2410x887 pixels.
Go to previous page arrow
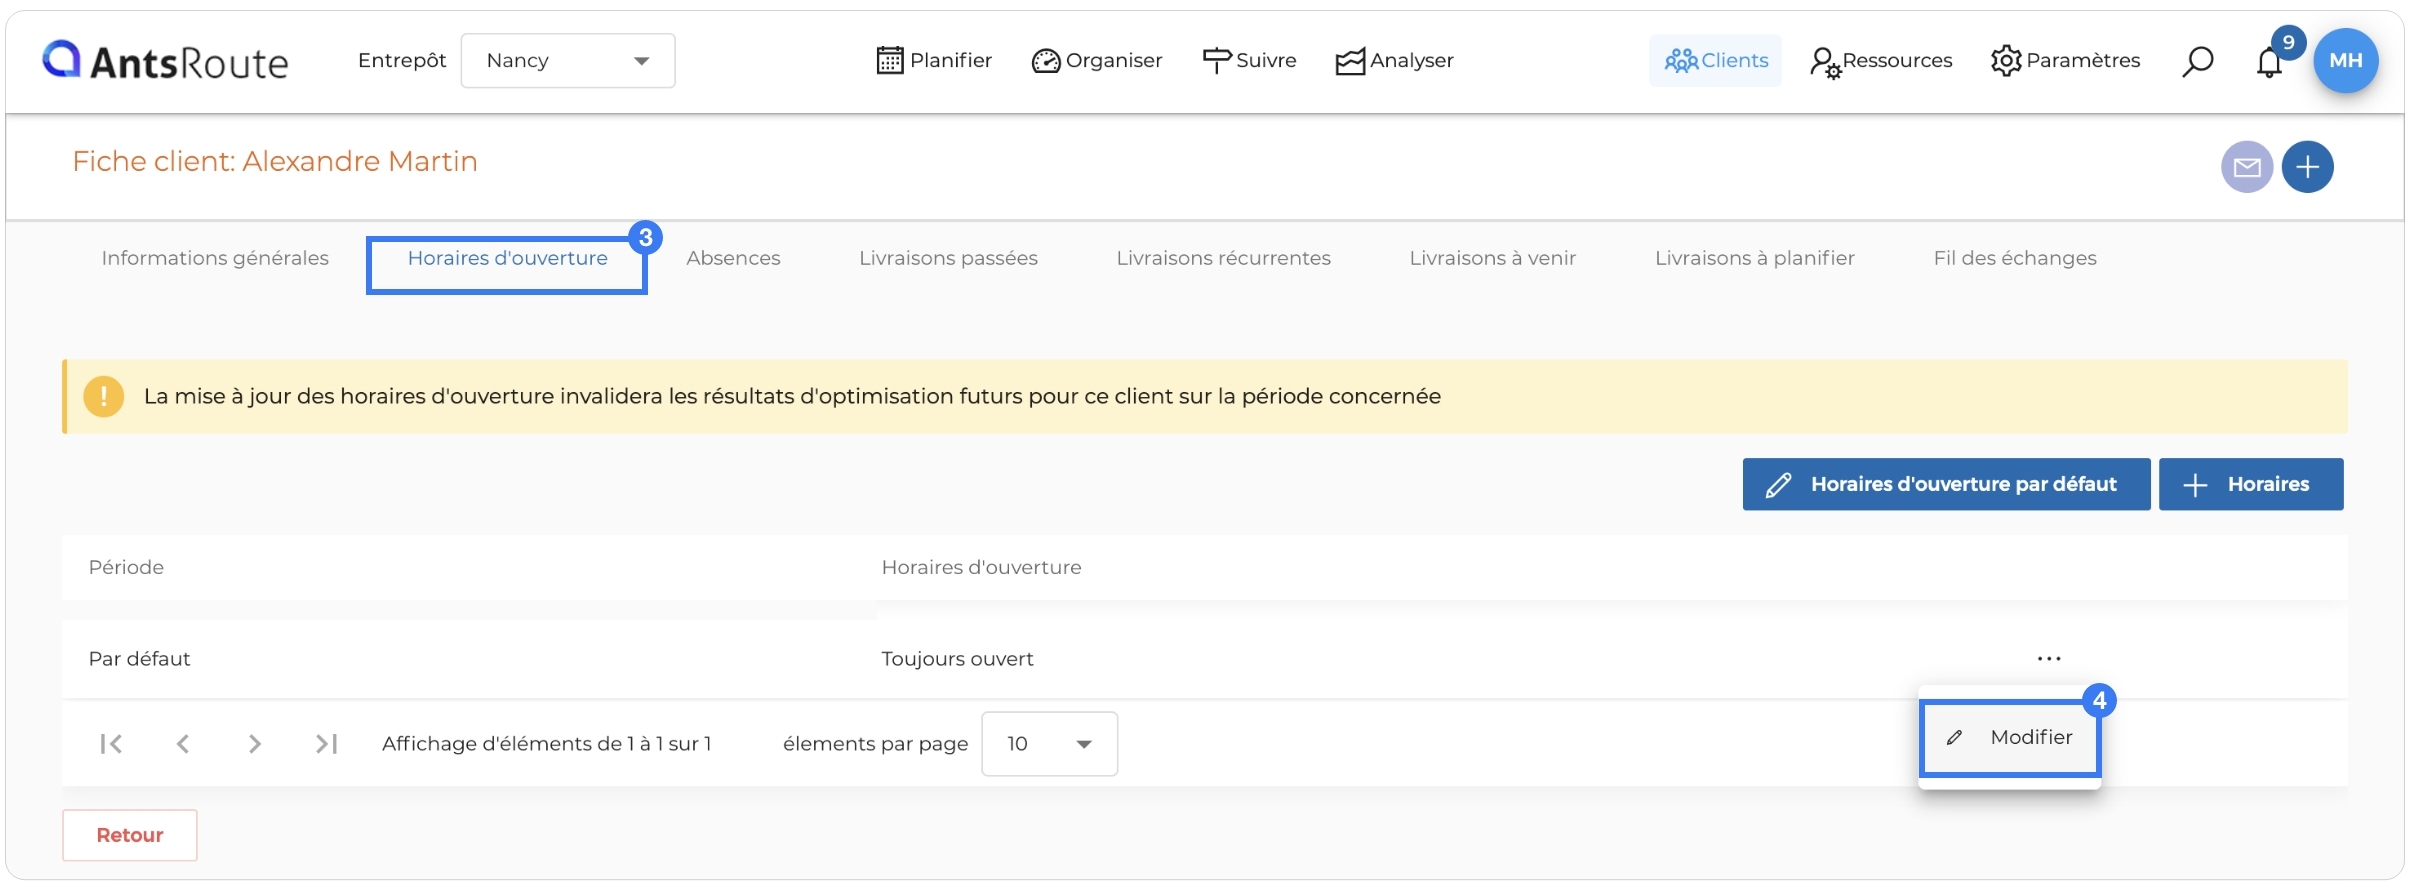(x=183, y=744)
